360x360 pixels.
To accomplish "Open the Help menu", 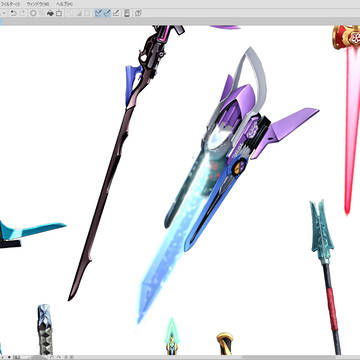I will (64, 4).
